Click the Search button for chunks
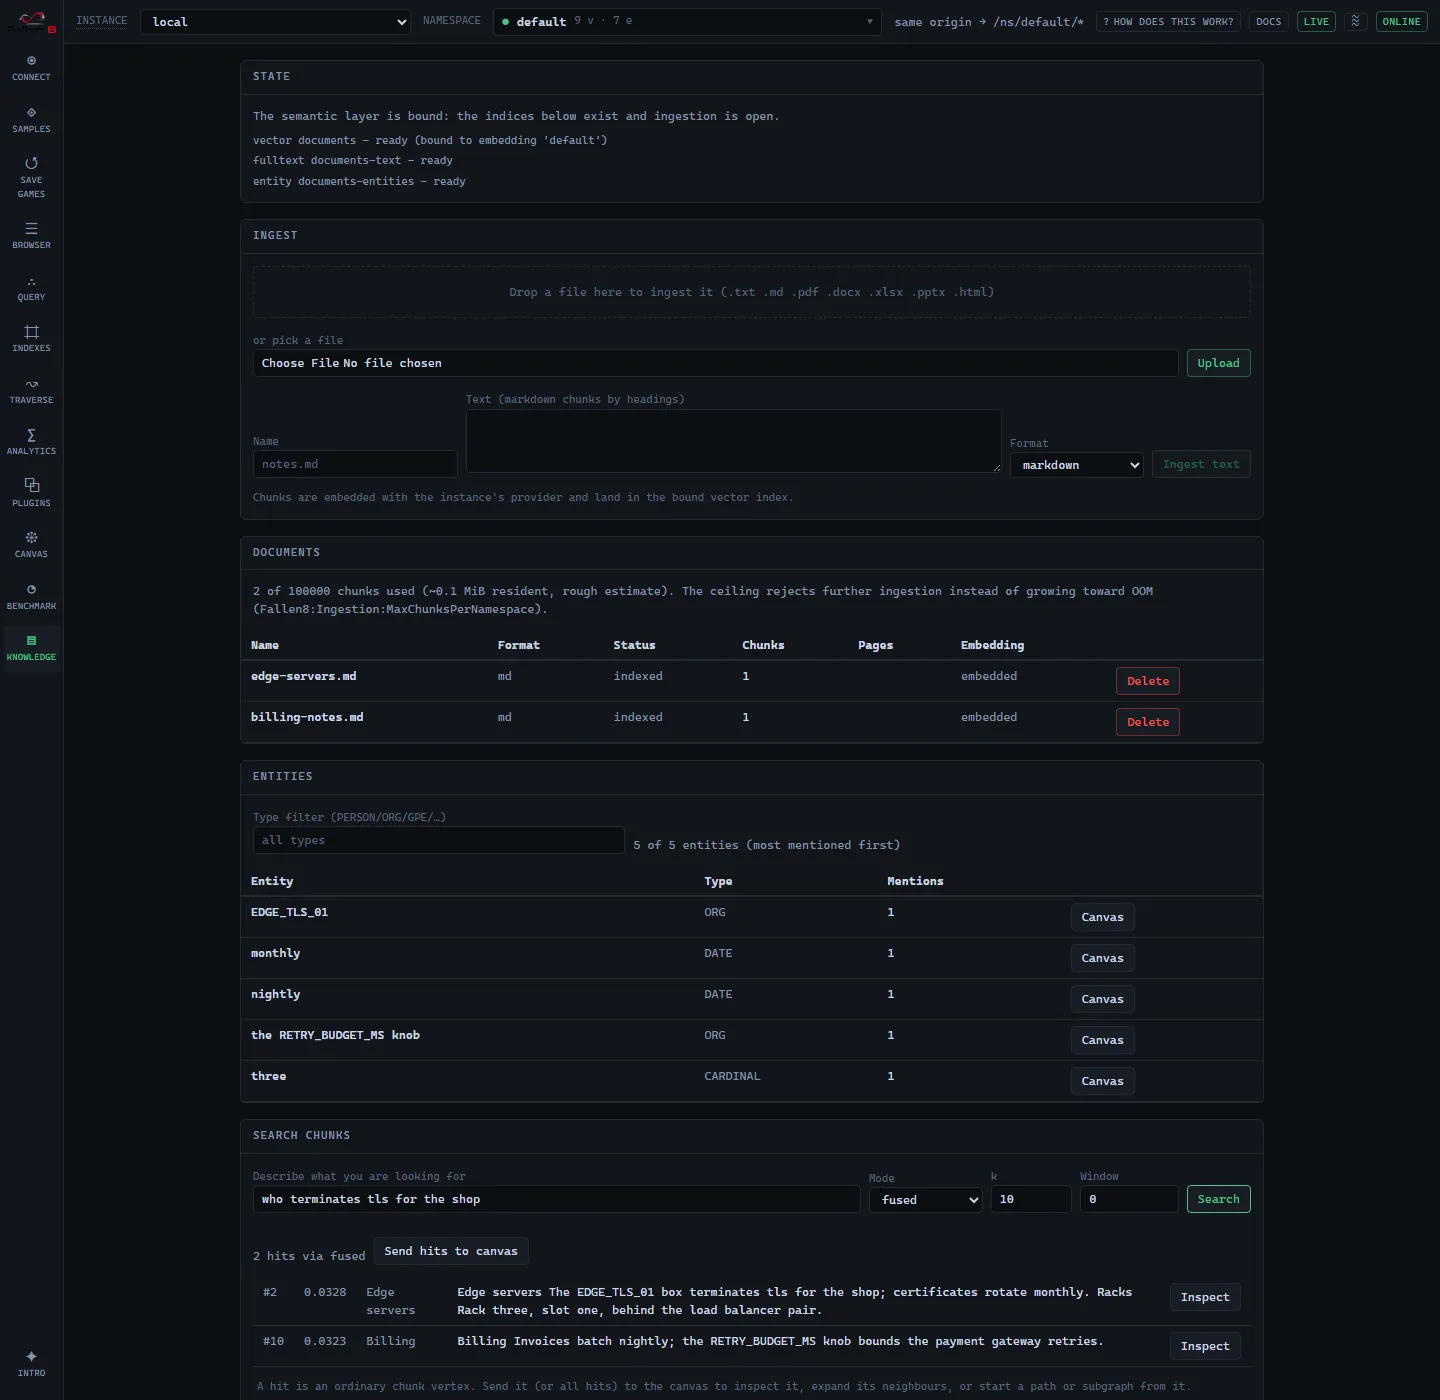This screenshot has width=1440, height=1400. coord(1218,1199)
